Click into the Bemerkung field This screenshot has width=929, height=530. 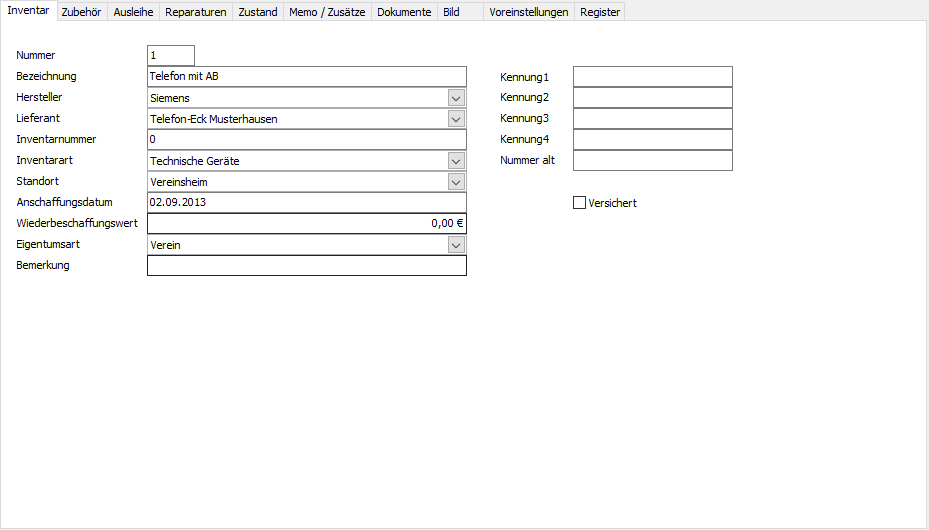tap(306, 266)
